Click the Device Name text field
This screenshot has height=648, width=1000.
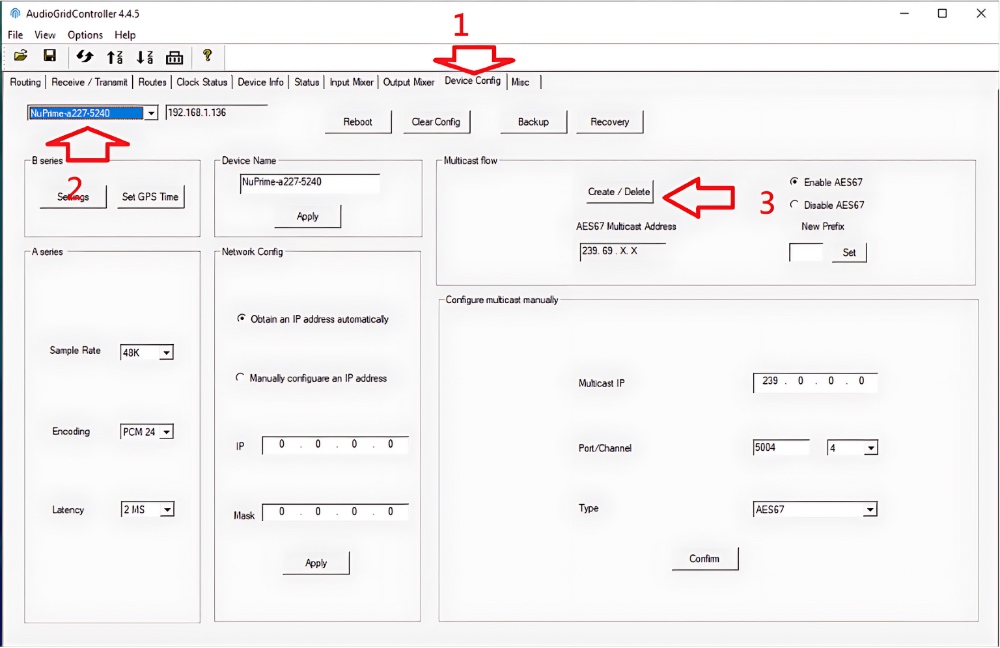(309, 183)
